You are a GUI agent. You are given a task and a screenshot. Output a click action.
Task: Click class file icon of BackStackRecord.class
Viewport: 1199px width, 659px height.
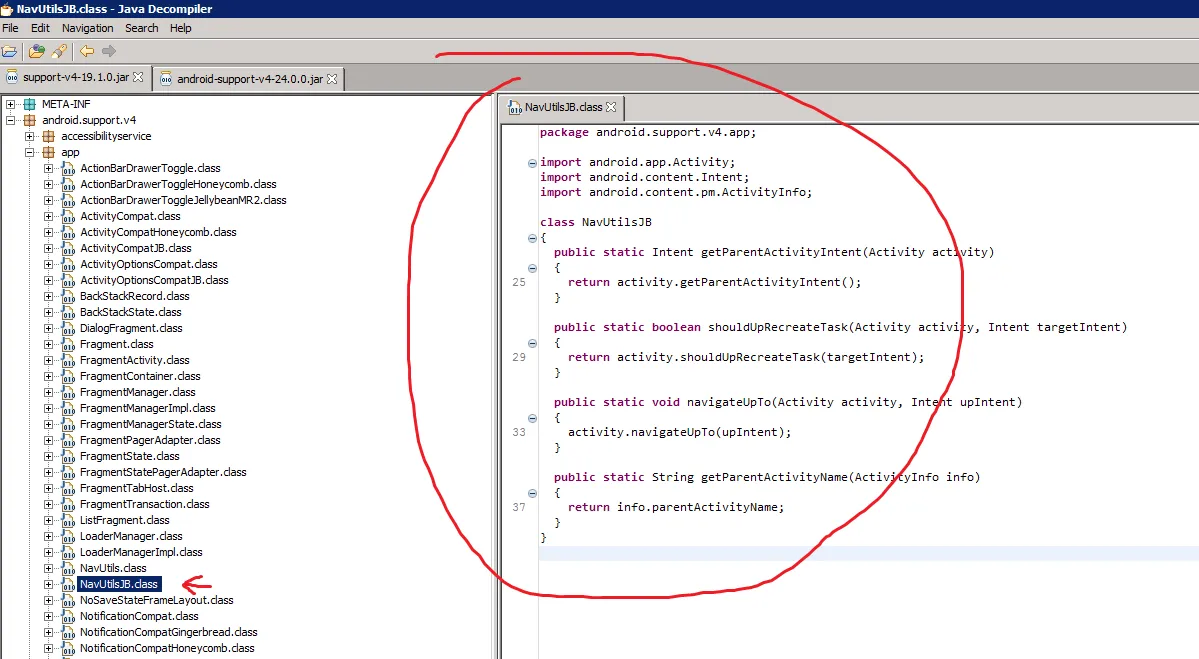(68, 297)
